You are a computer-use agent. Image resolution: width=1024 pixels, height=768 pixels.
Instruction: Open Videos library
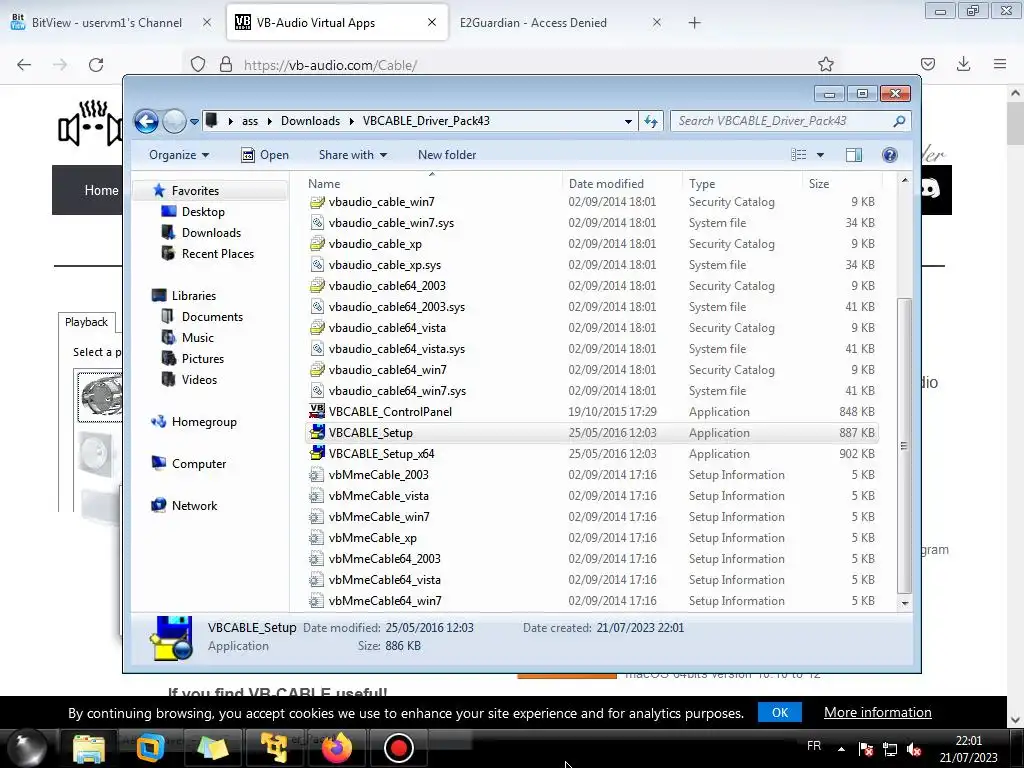click(199, 379)
